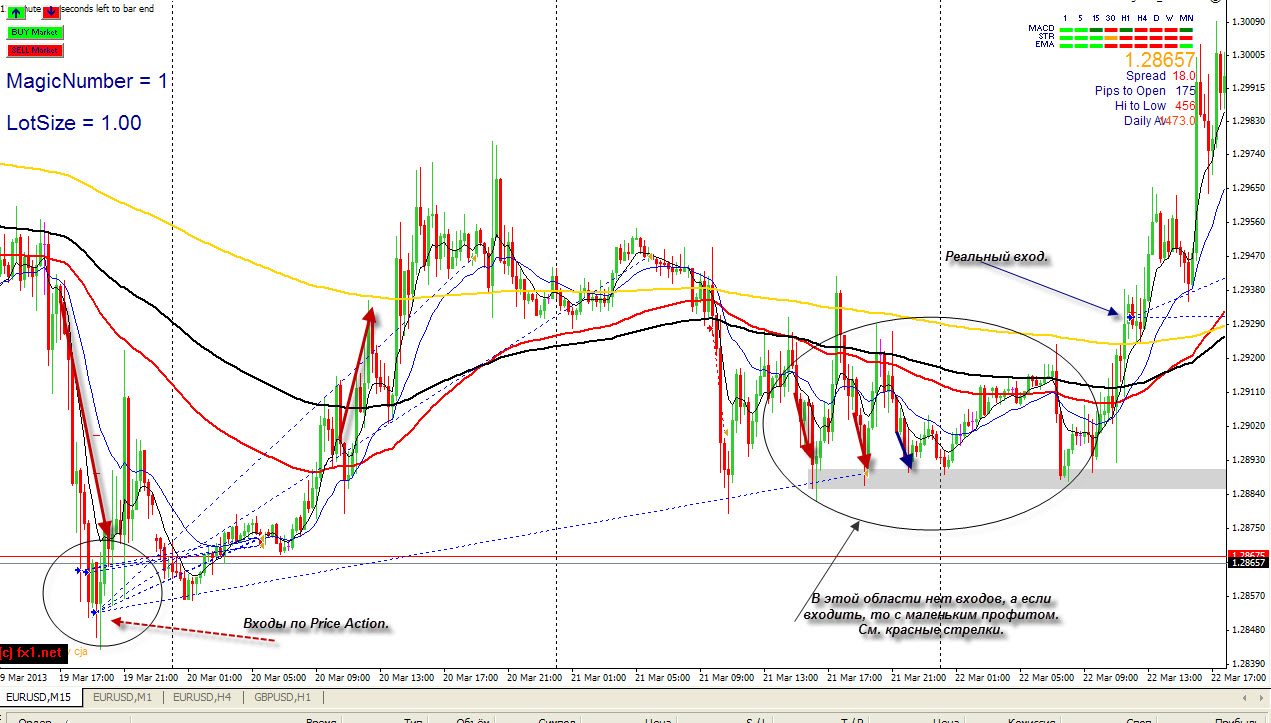Click the EMA signal bar under 1
Image resolution: width=1271 pixels, height=723 pixels.
tap(1066, 46)
